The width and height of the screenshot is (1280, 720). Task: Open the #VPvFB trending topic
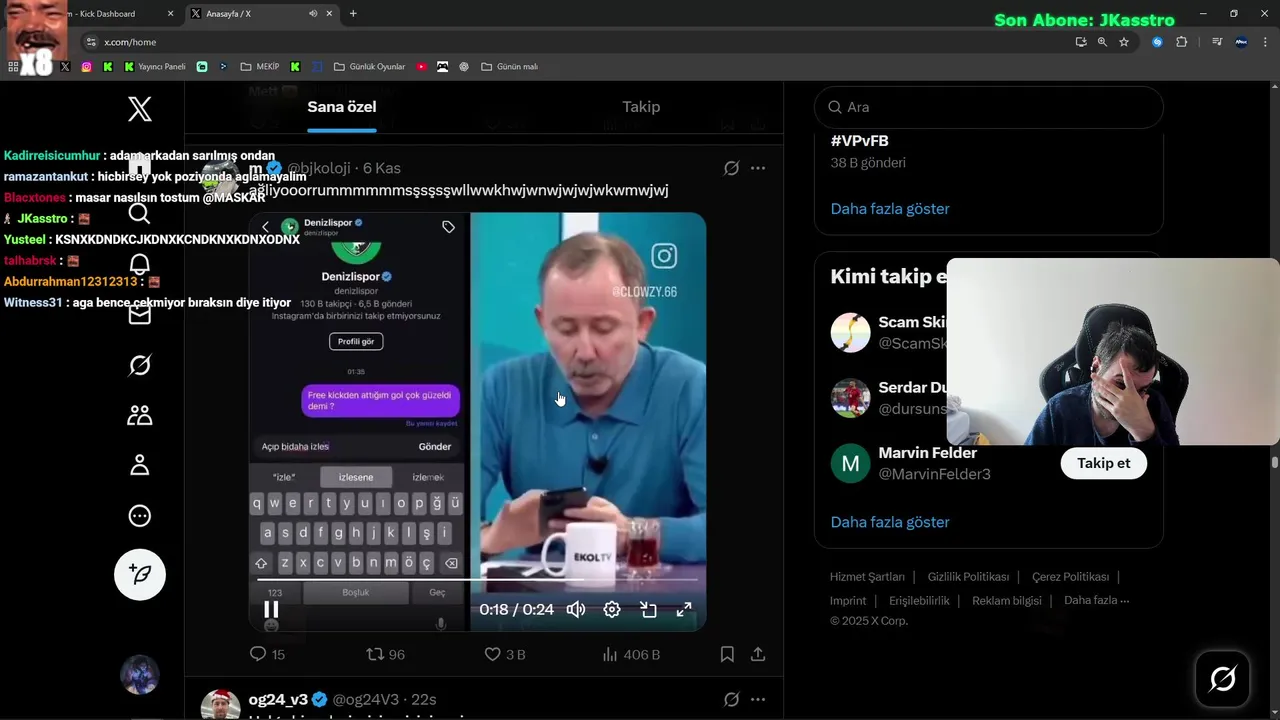(860, 141)
